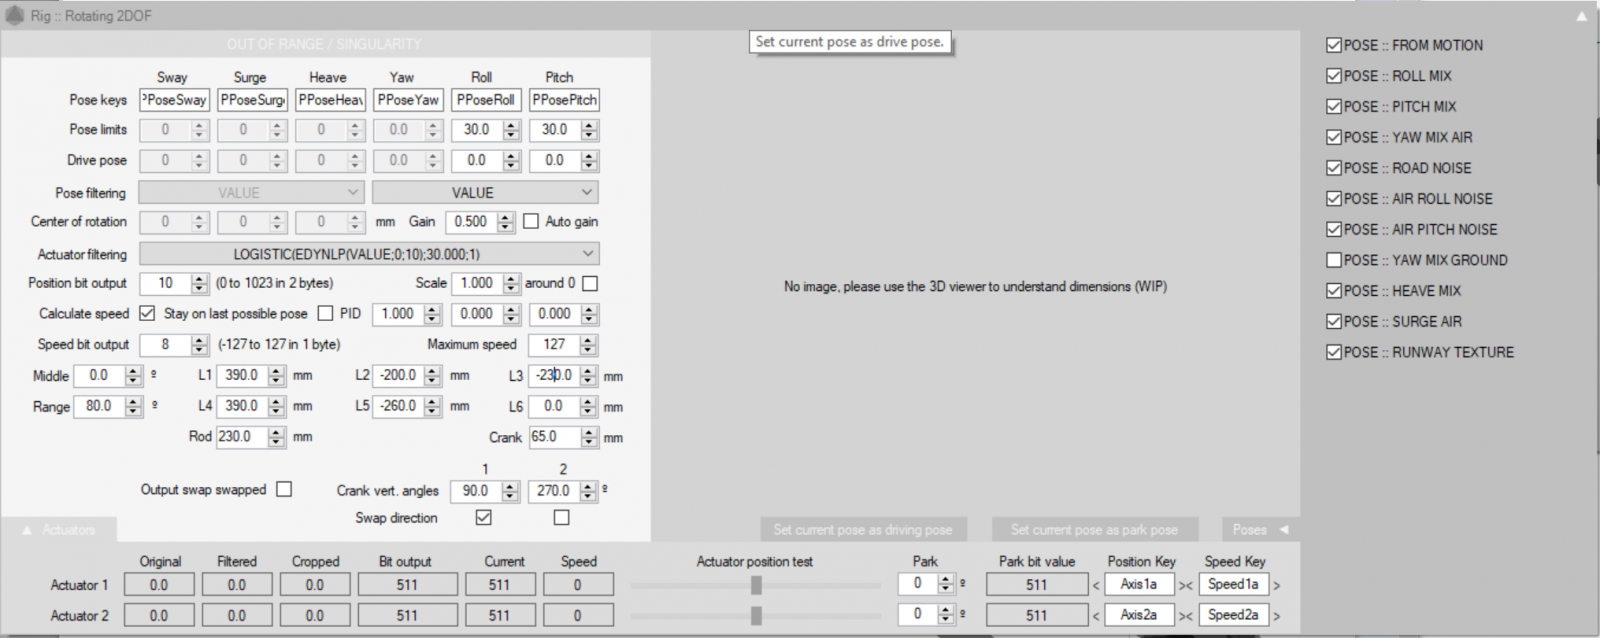This screenshot has height=638, width=1600.
Task: Click the Axis2a position key button
Action: pos(1139,615)
